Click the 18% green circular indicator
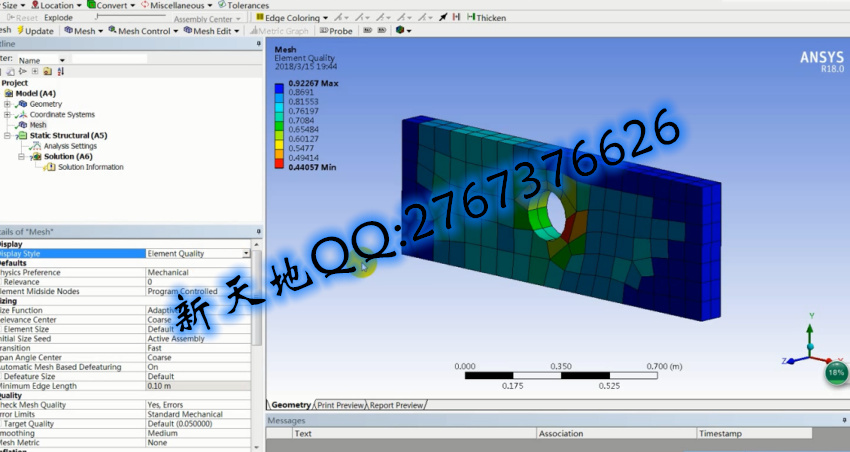This screenshot has height=452, width=850. pos(836,373)
